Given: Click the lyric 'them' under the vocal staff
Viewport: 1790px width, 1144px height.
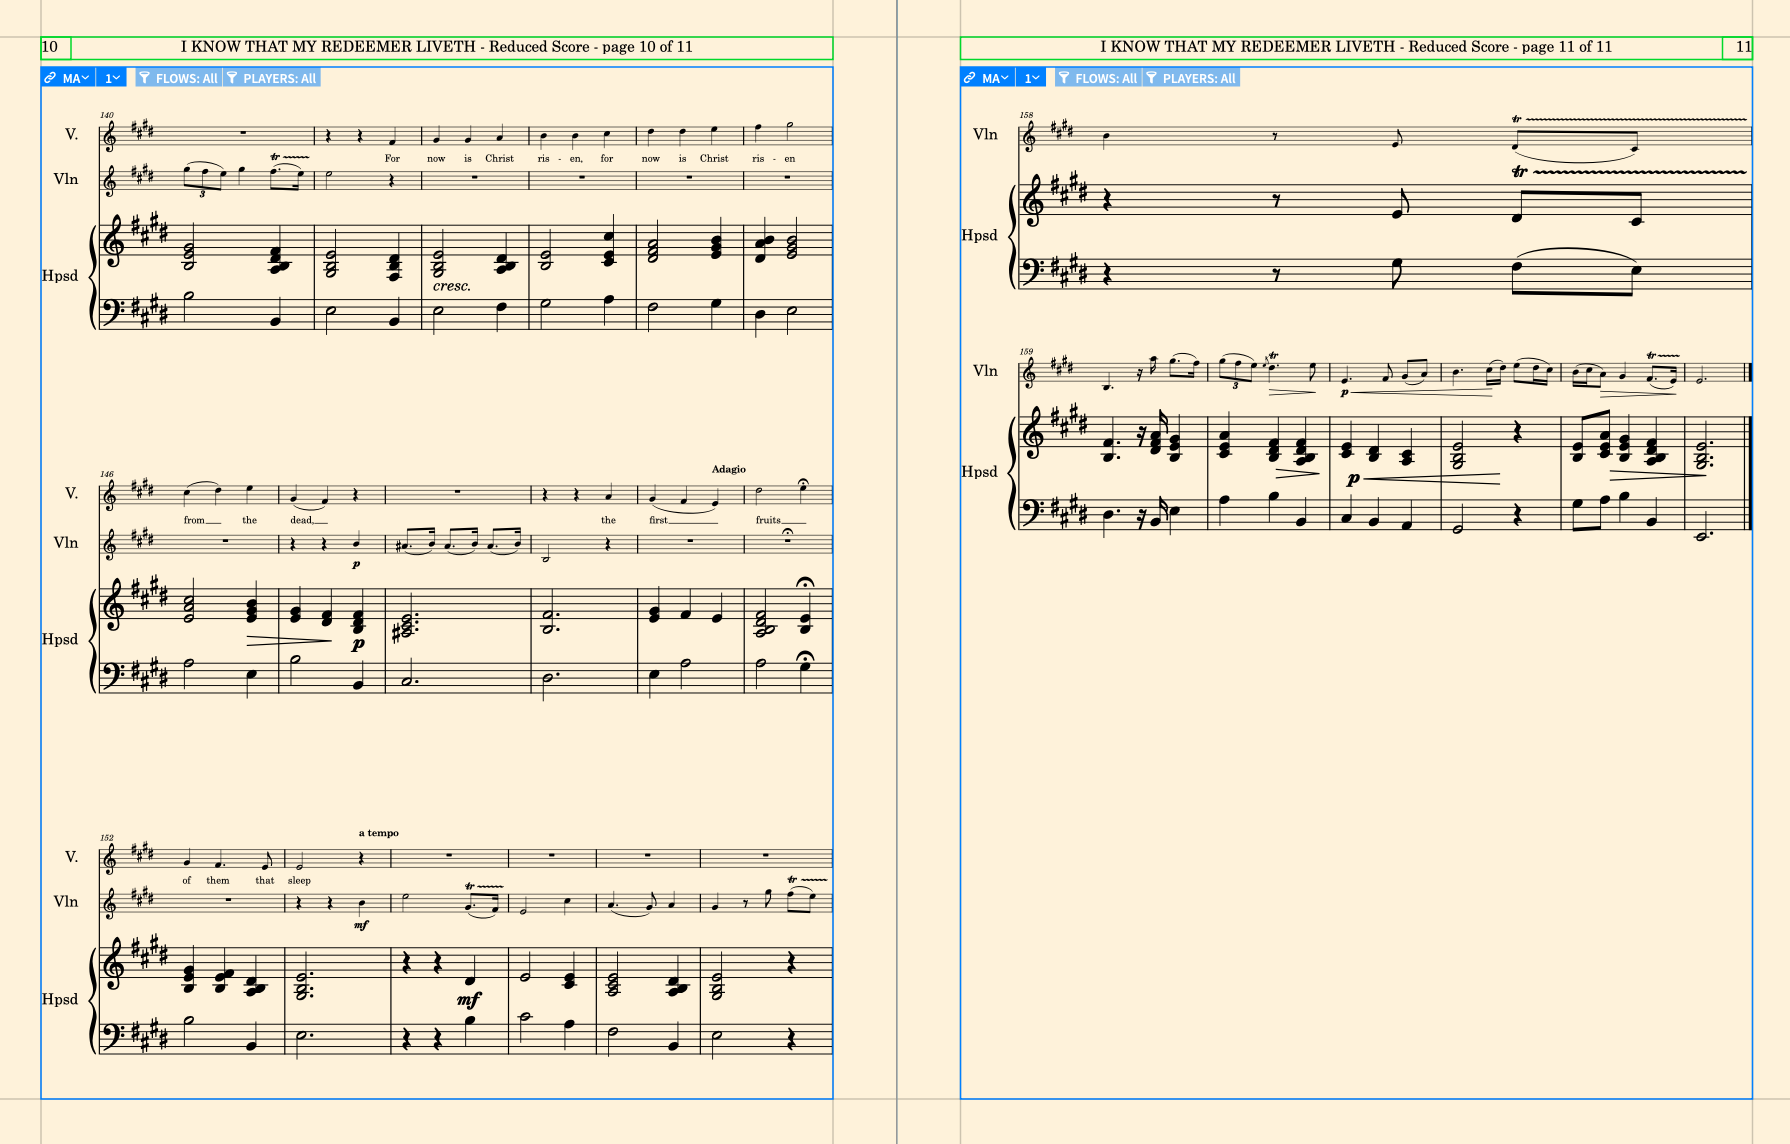Looking at the screenshot, I should [x=218, y=881].
